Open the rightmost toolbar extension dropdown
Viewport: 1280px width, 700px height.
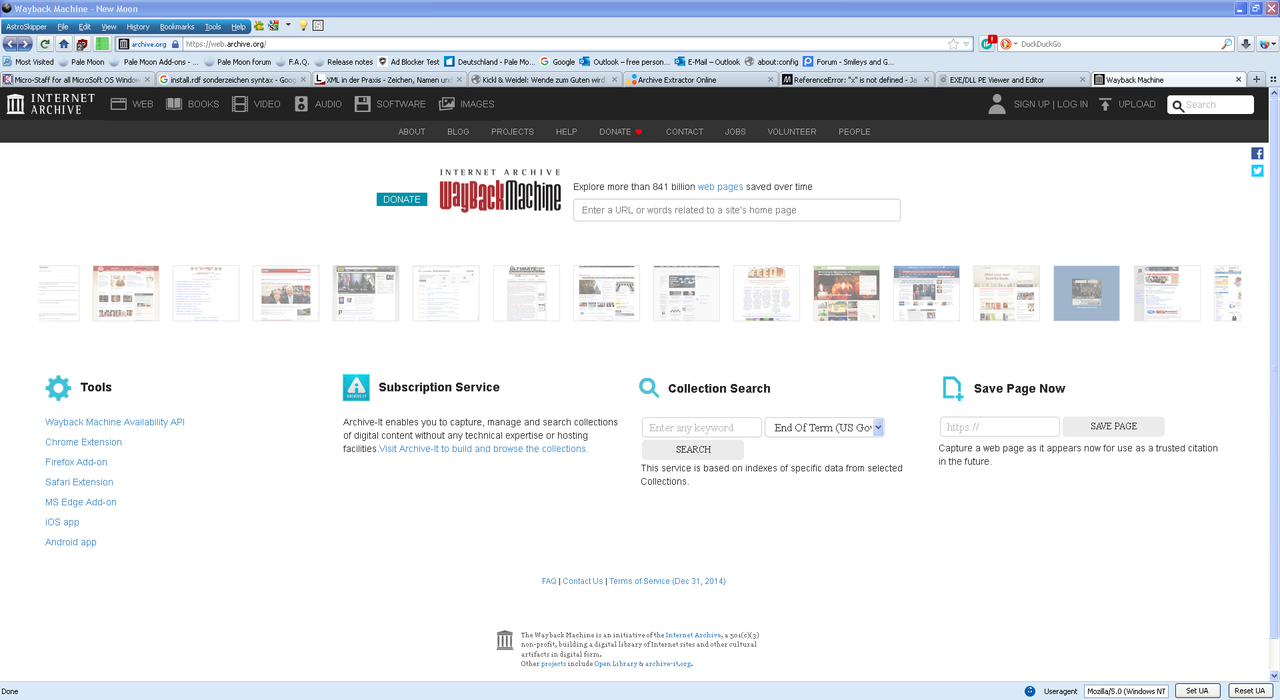1266,44
